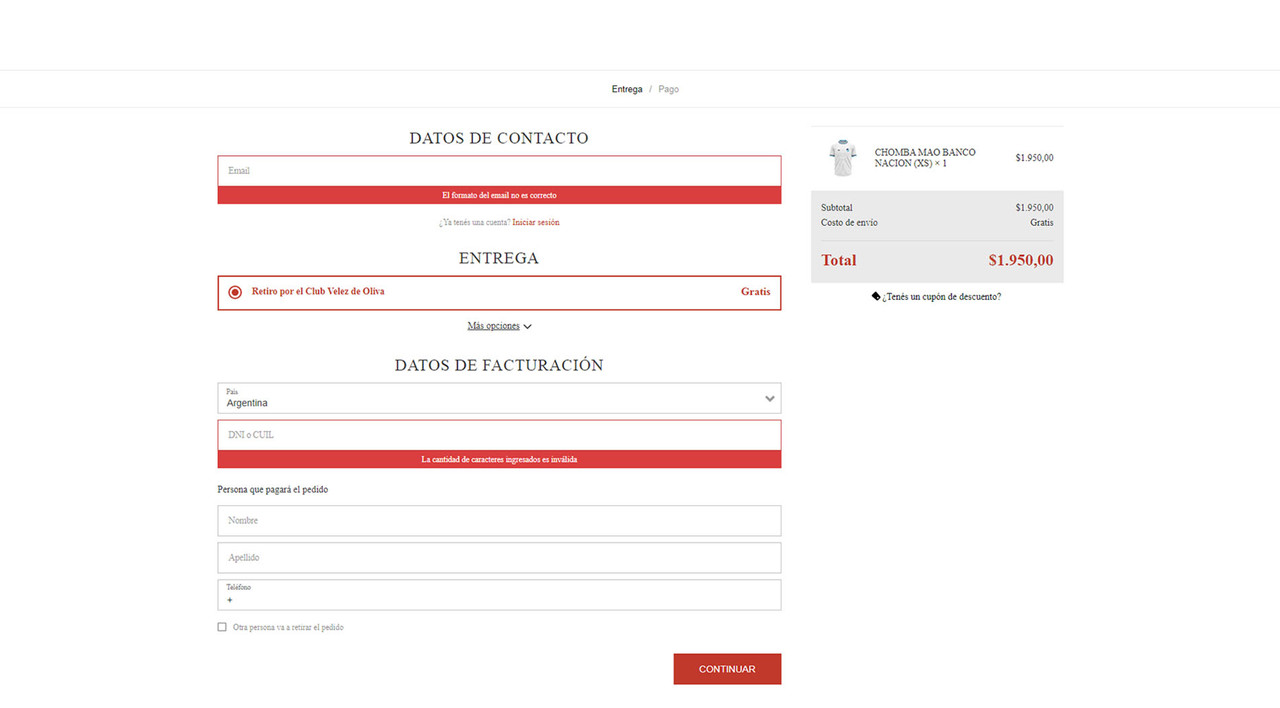Viewport: 1280px width, 708px height.
Task: Expand 'Más opciones' for delivery
Action: (x=499, y=326)
